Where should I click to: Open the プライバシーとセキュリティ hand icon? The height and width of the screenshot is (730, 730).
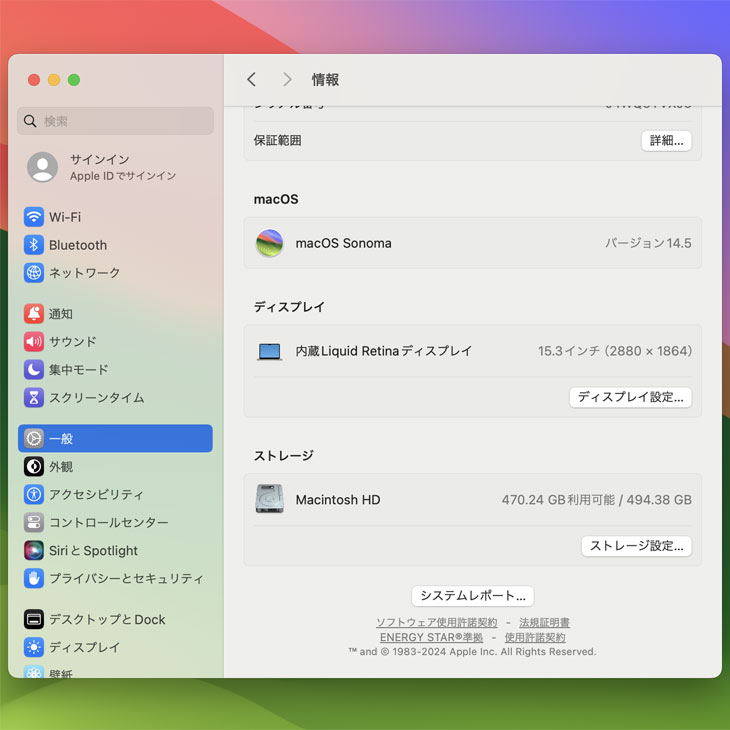tap(34, 578)
